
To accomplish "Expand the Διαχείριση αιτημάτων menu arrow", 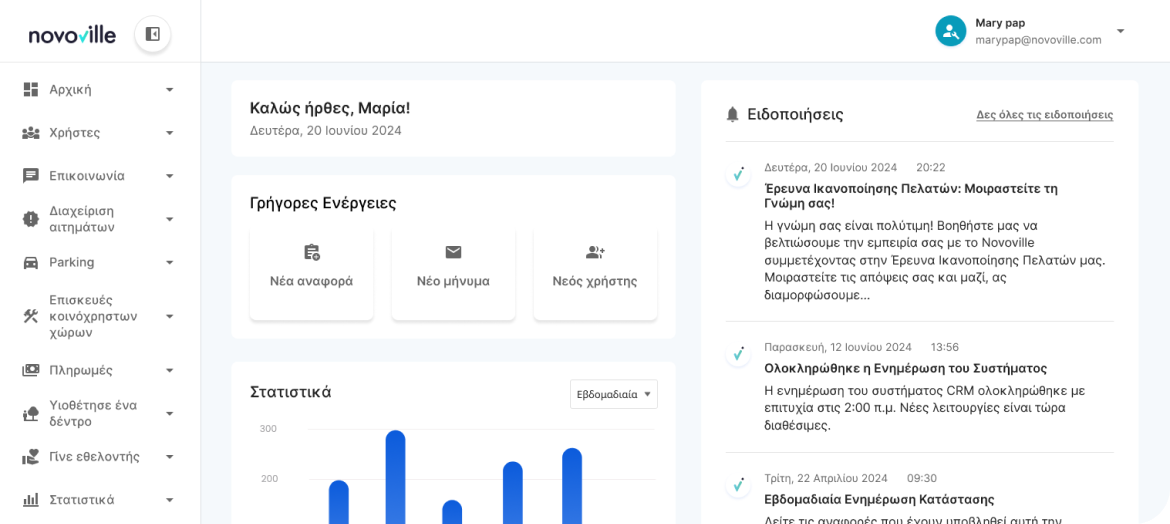I will (169, 219).
